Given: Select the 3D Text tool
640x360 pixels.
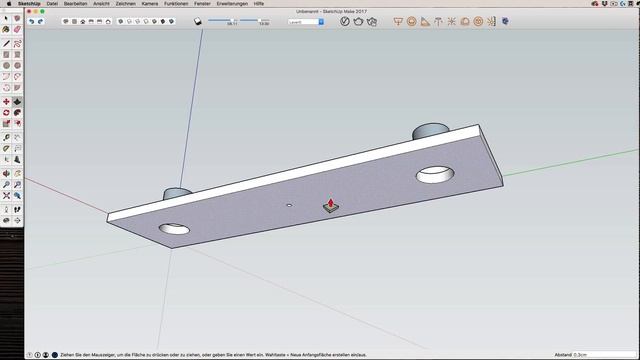Looking at the screenshot, I should [x=17, y=160].
